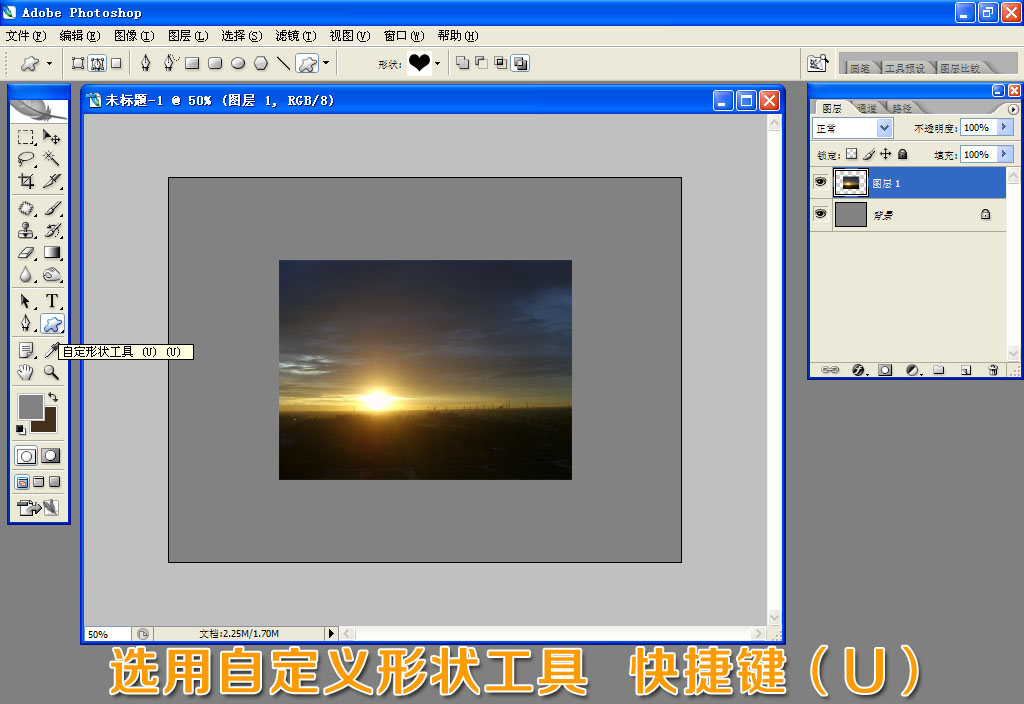Open the Layers palette flyout menu
1024x704 pixels.
coord(1013,109)
